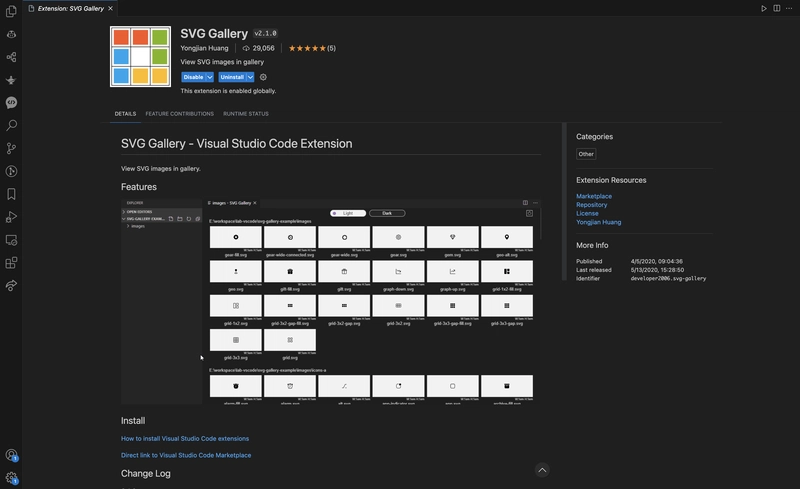Open the code chat bubble view

click(x=11, y=103)
